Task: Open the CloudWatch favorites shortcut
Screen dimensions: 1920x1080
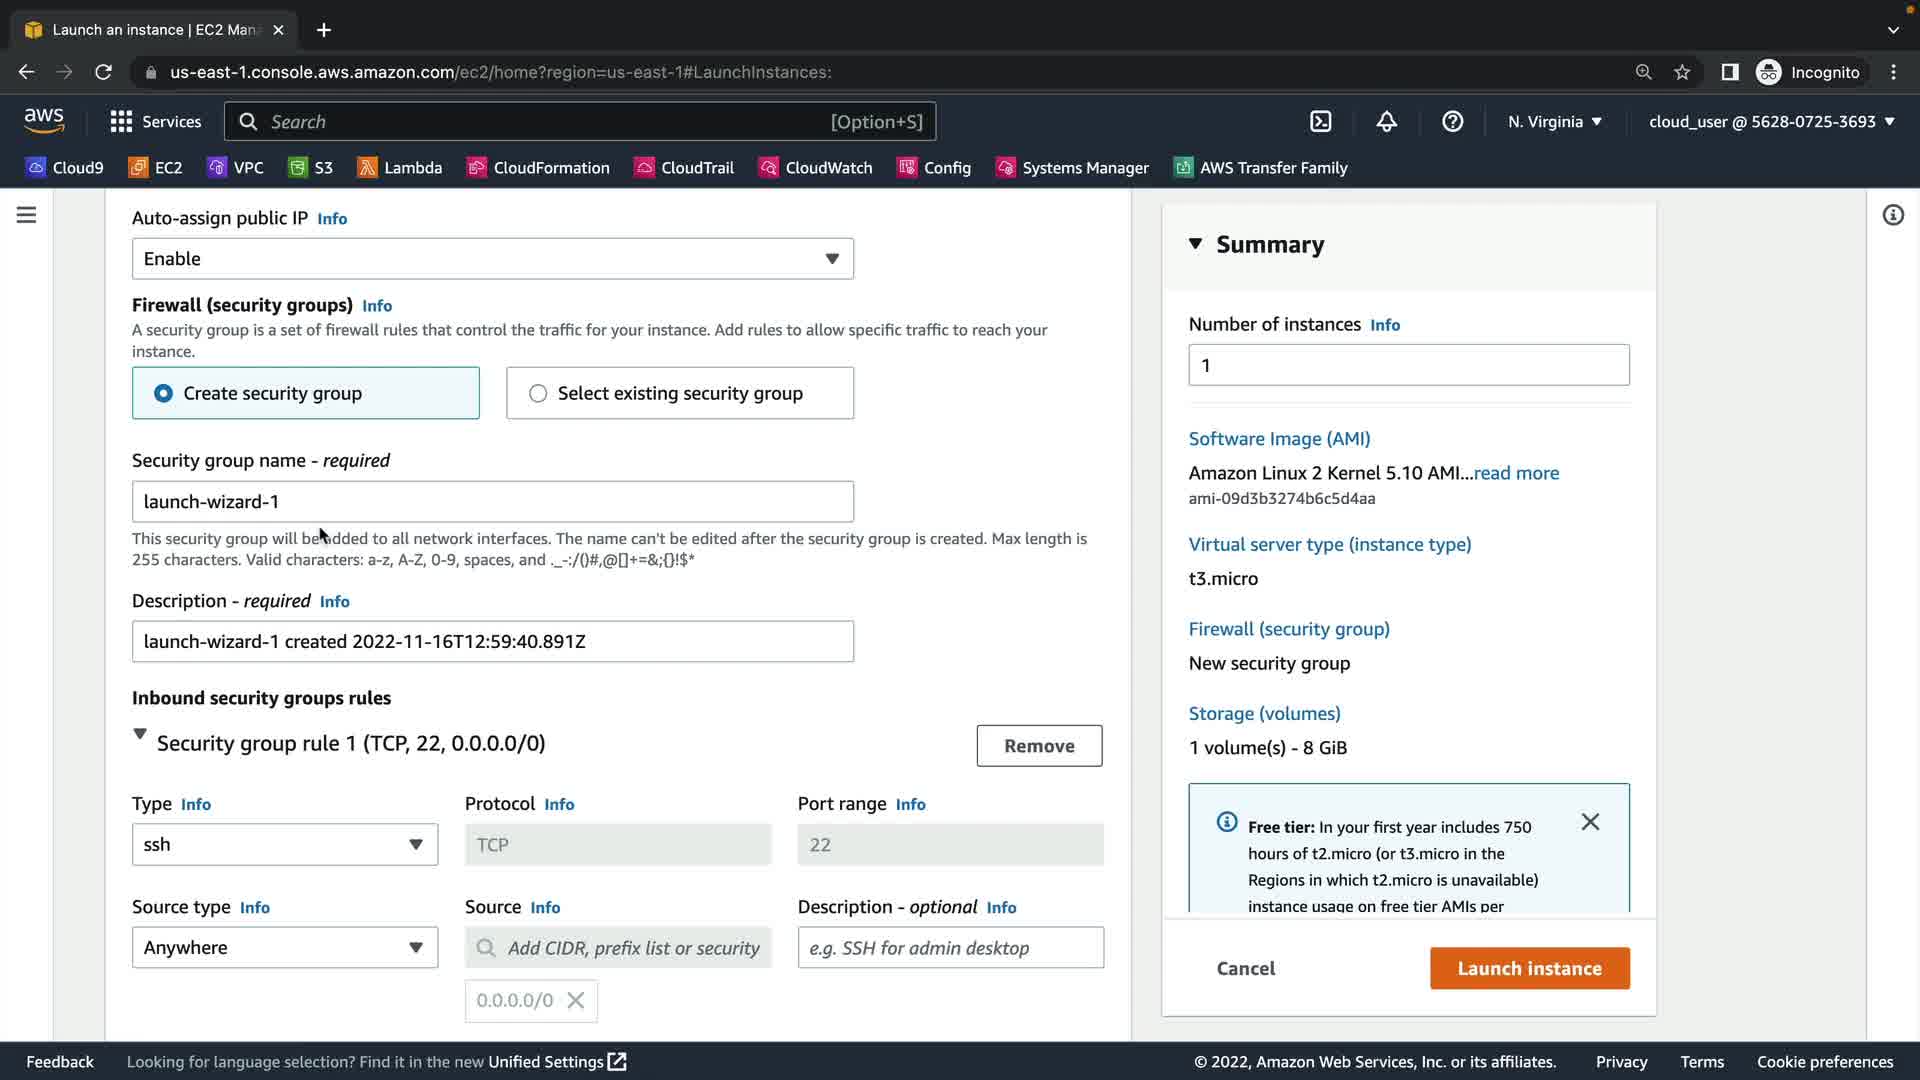Action: click(x=815, y=168)
